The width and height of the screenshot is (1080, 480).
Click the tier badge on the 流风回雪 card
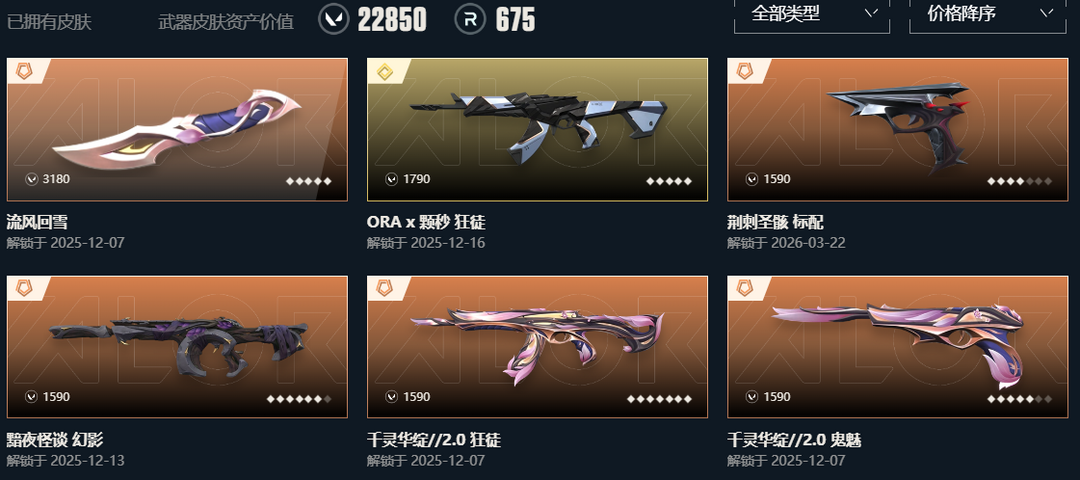point(24,71)
